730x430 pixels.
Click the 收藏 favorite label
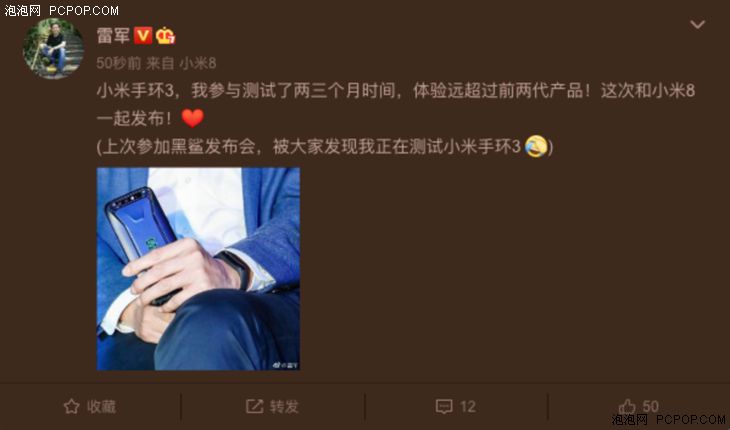pyautogui.click(x=101, y=406)
